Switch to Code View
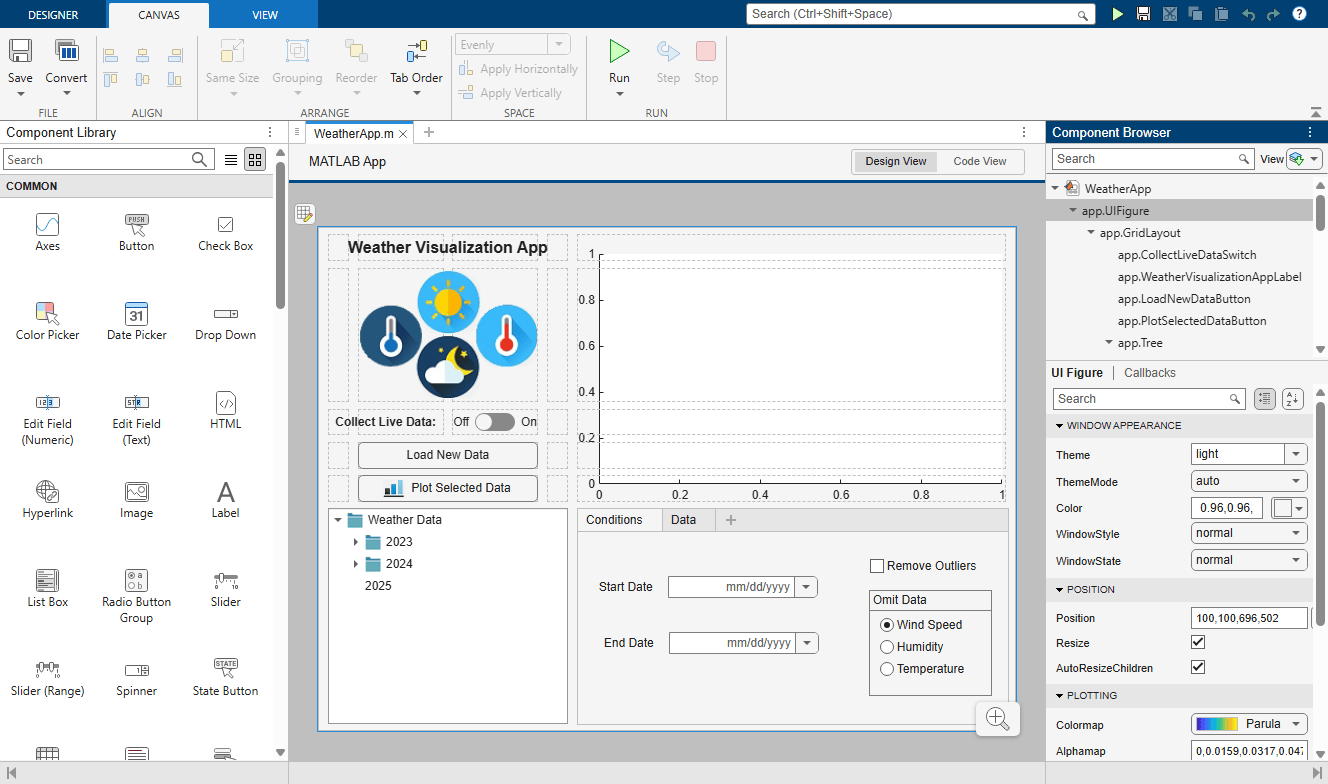 [x=980, y=161]
